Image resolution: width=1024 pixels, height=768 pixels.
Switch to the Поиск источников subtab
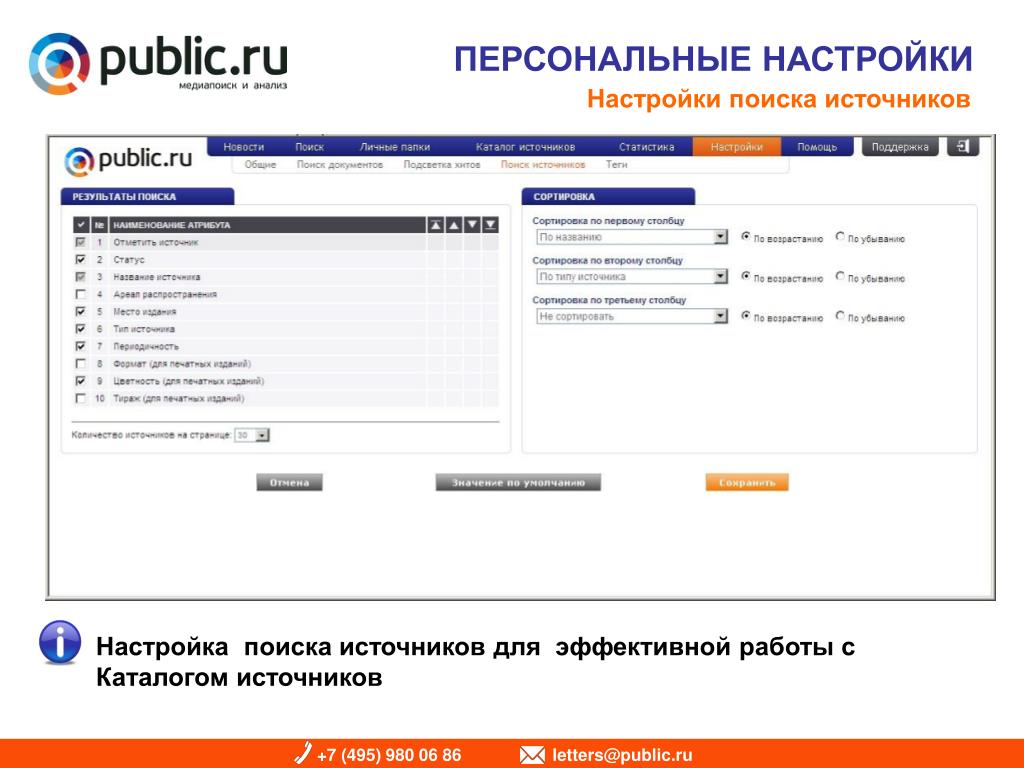543,165
